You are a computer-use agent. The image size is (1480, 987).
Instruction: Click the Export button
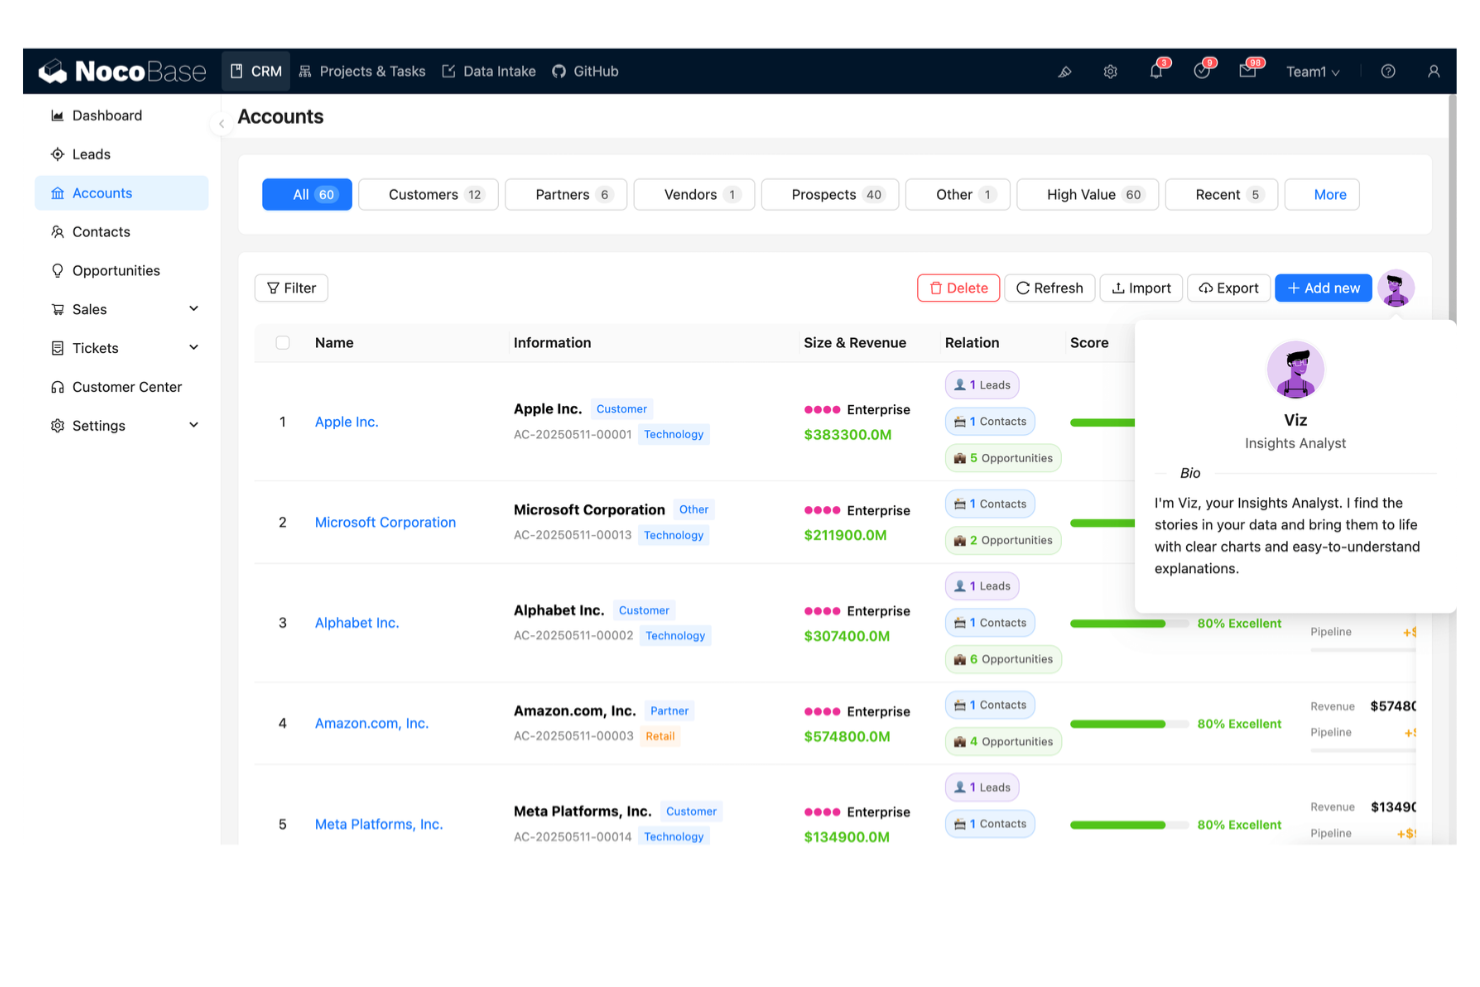tap(1229, 288)
